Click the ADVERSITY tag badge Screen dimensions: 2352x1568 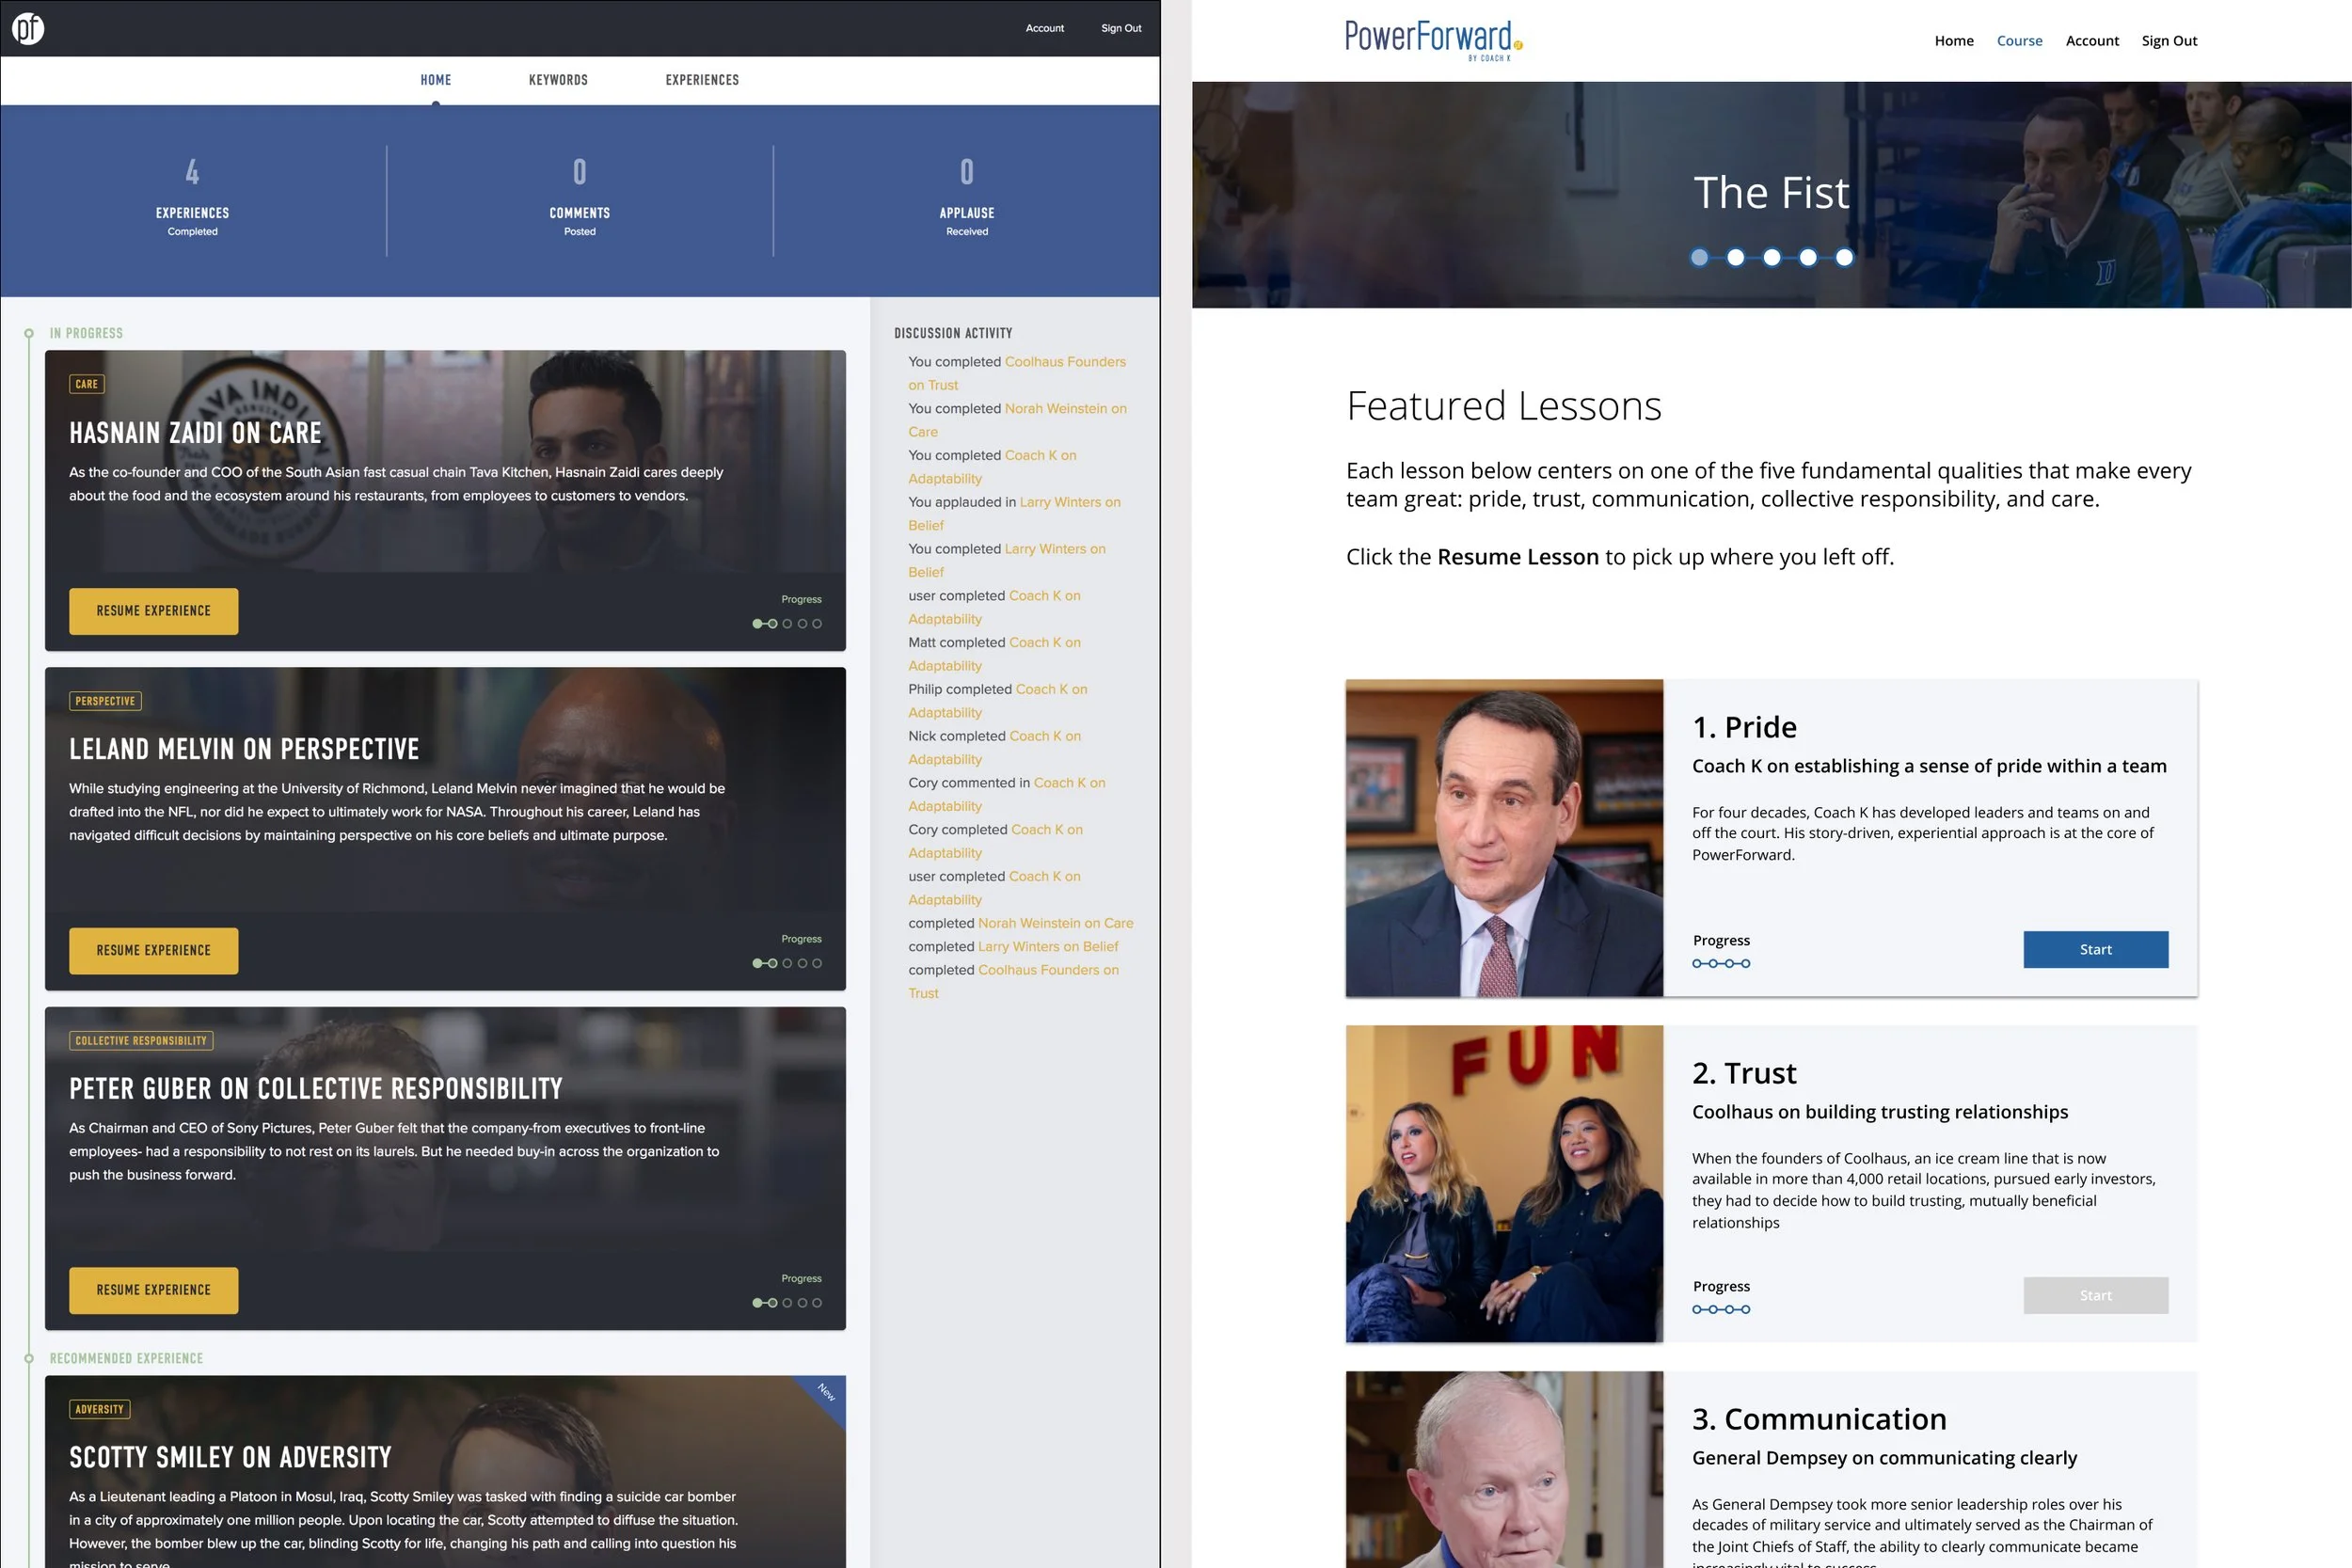(x=99, y=1409)
